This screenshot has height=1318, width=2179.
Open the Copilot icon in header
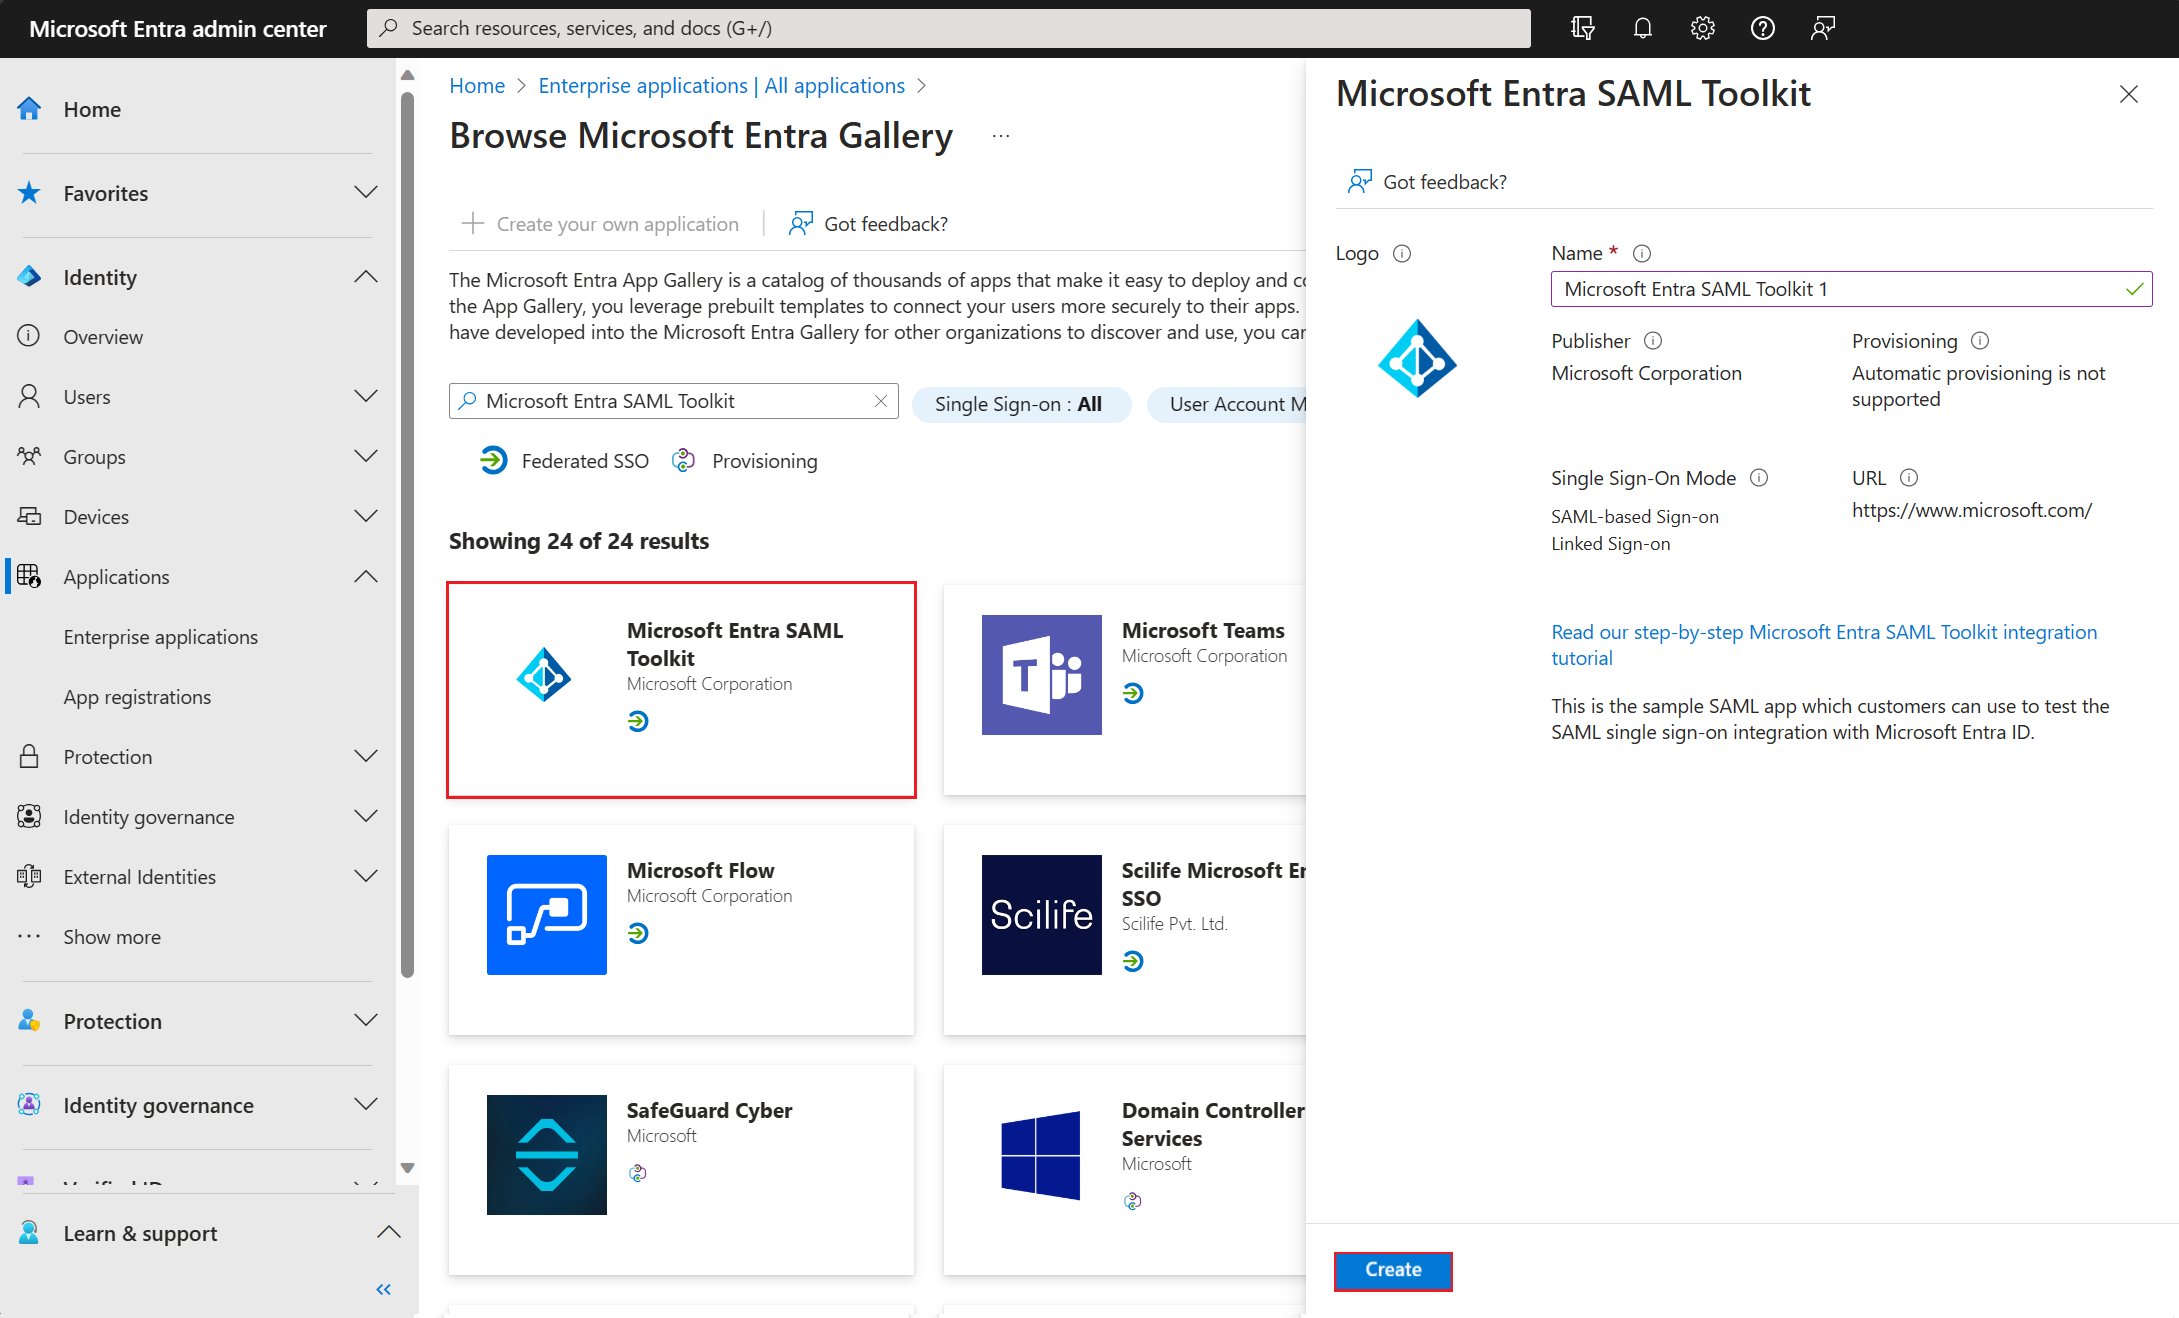tap(1582, 28)
